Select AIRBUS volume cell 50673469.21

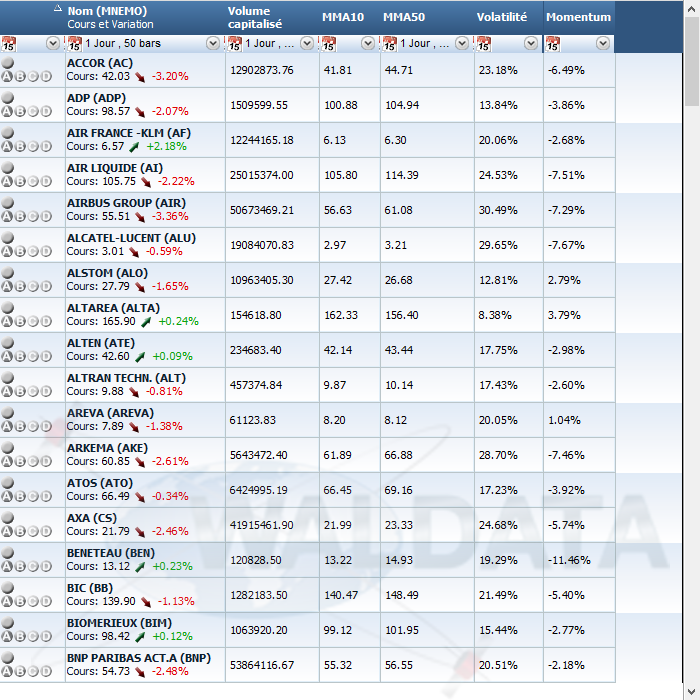tap(262, 210)
